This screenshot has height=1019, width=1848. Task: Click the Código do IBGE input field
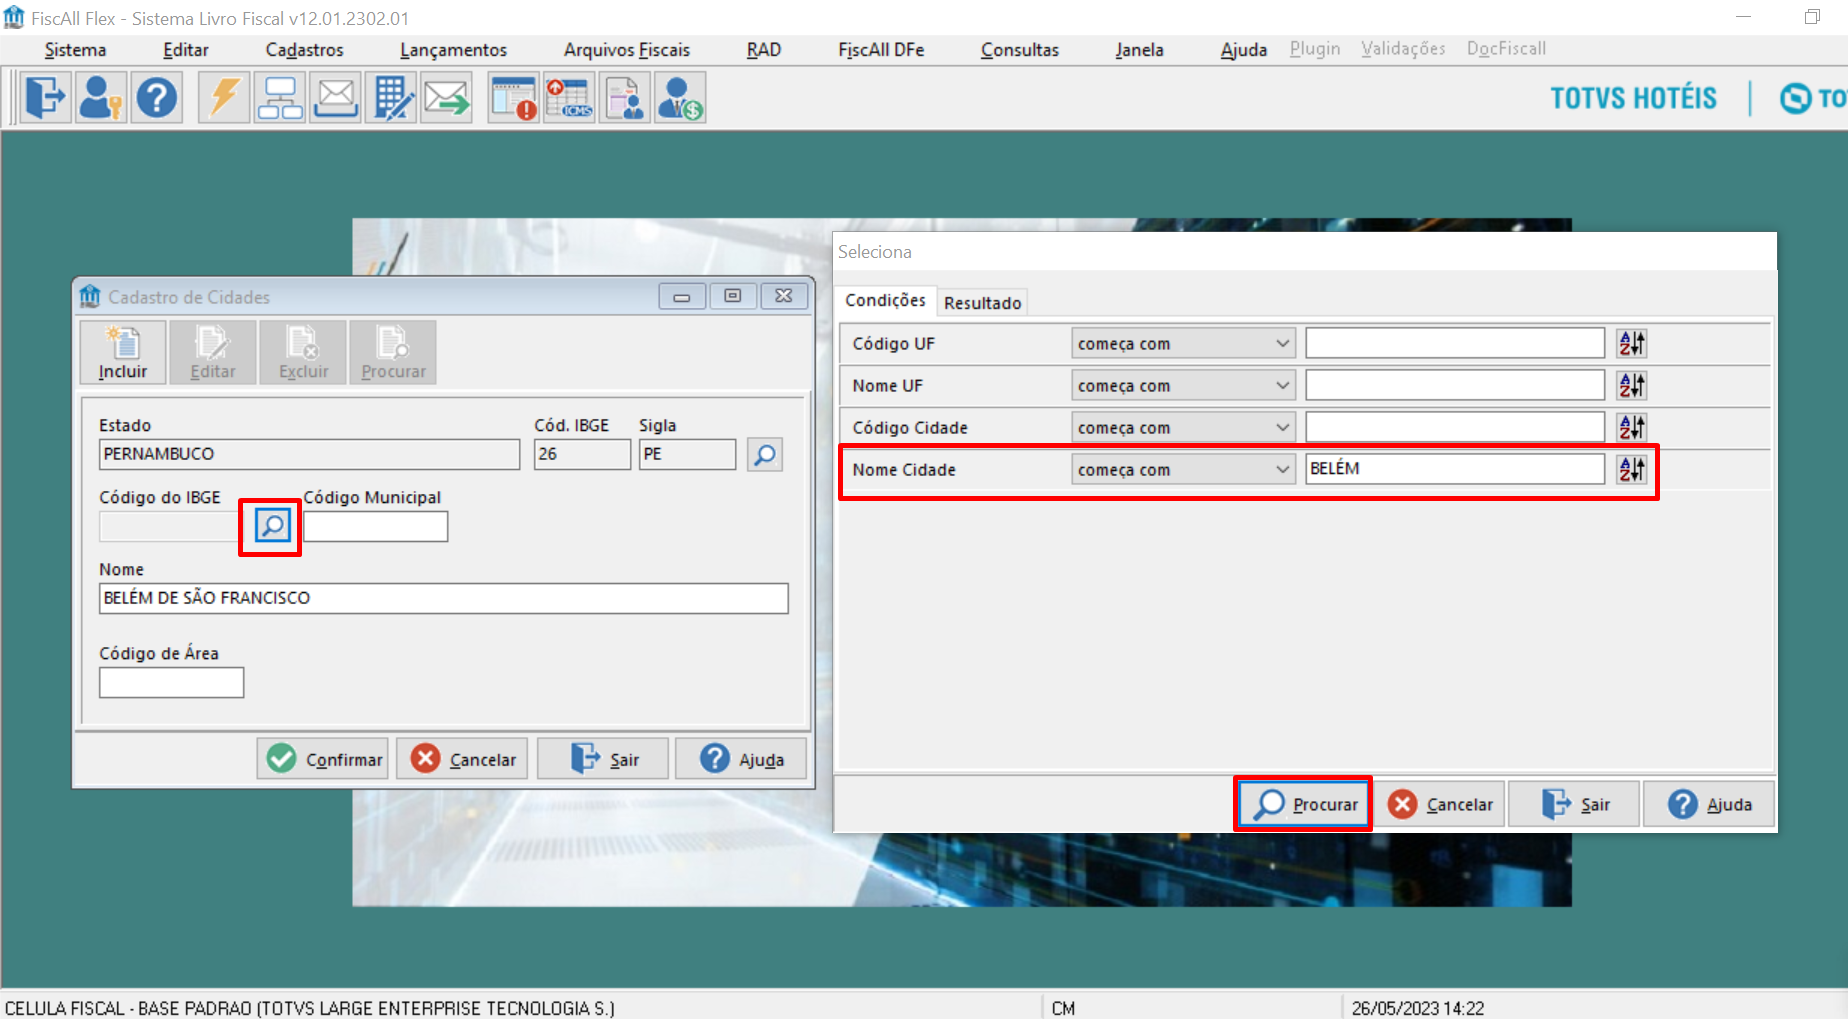[171, 526]
